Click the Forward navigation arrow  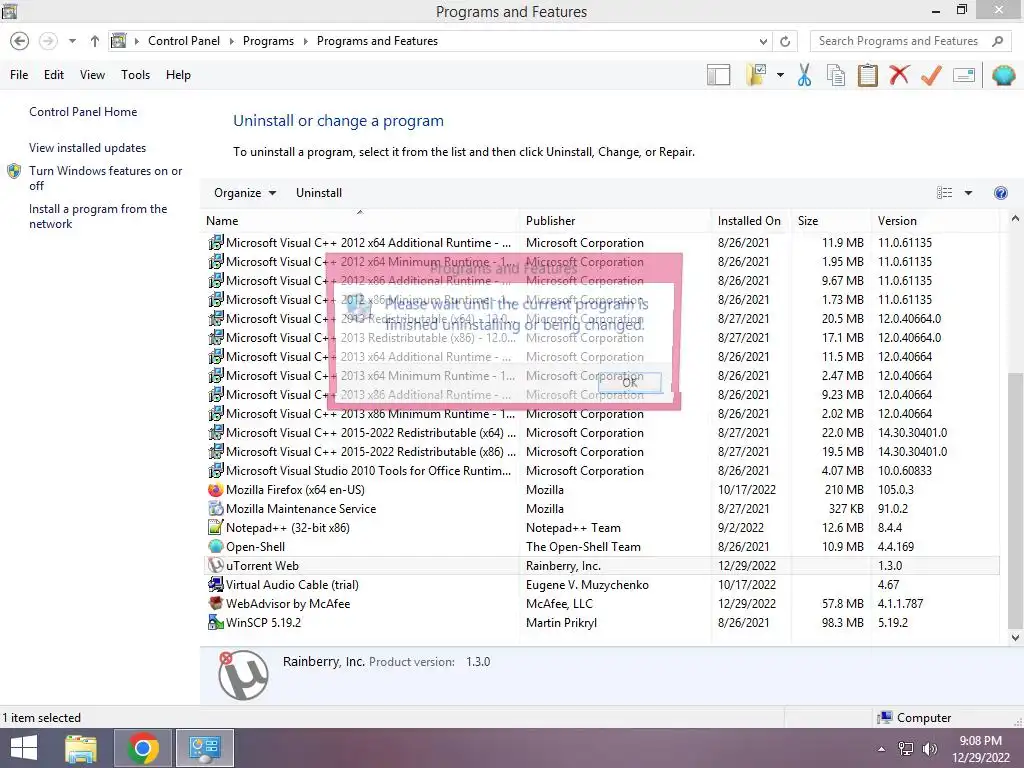[48, 41]
